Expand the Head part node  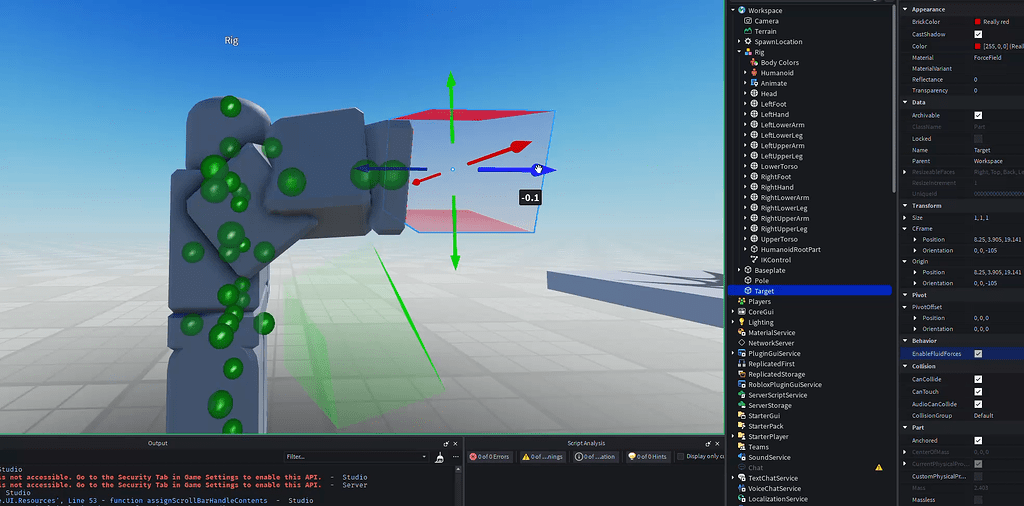(x=746, y=94)
